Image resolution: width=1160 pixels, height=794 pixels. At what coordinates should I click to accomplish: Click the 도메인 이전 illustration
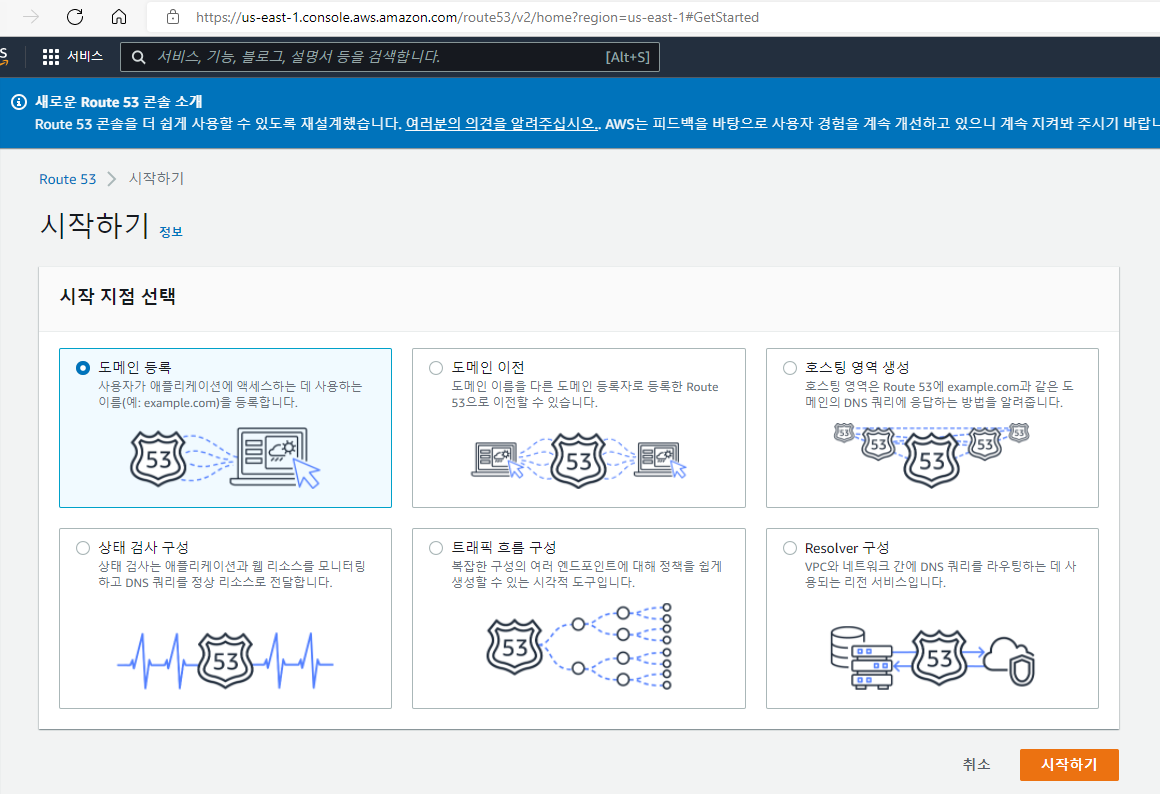(579, 460)
